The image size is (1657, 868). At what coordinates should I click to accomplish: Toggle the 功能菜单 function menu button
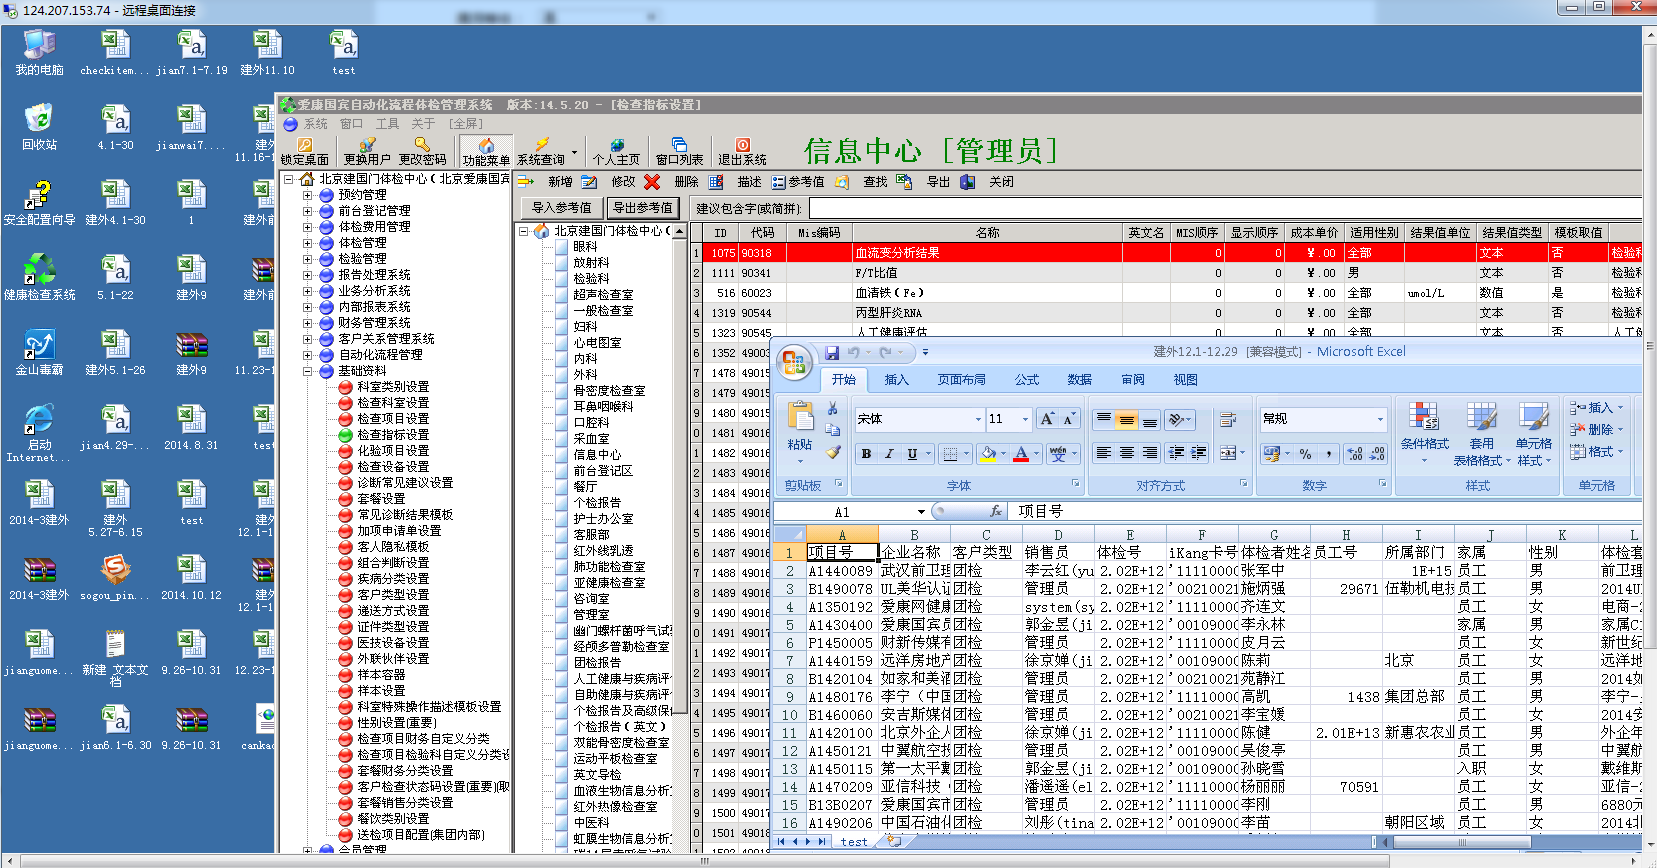pos(486,151)
